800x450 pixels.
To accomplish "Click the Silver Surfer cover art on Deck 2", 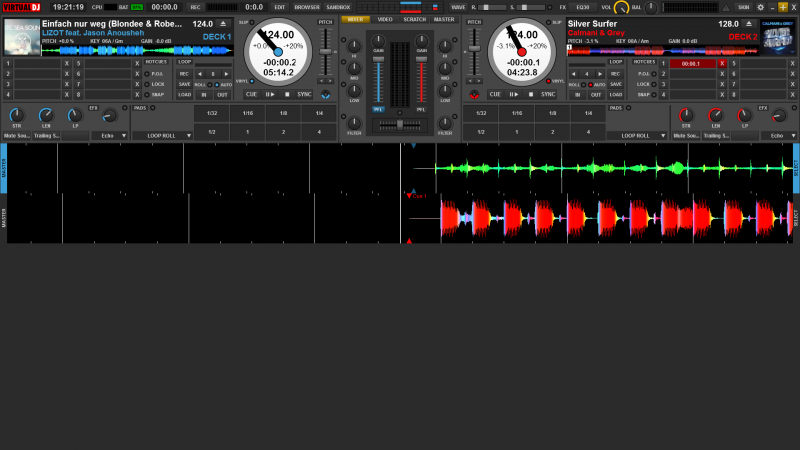I will [x=778, y=37].
